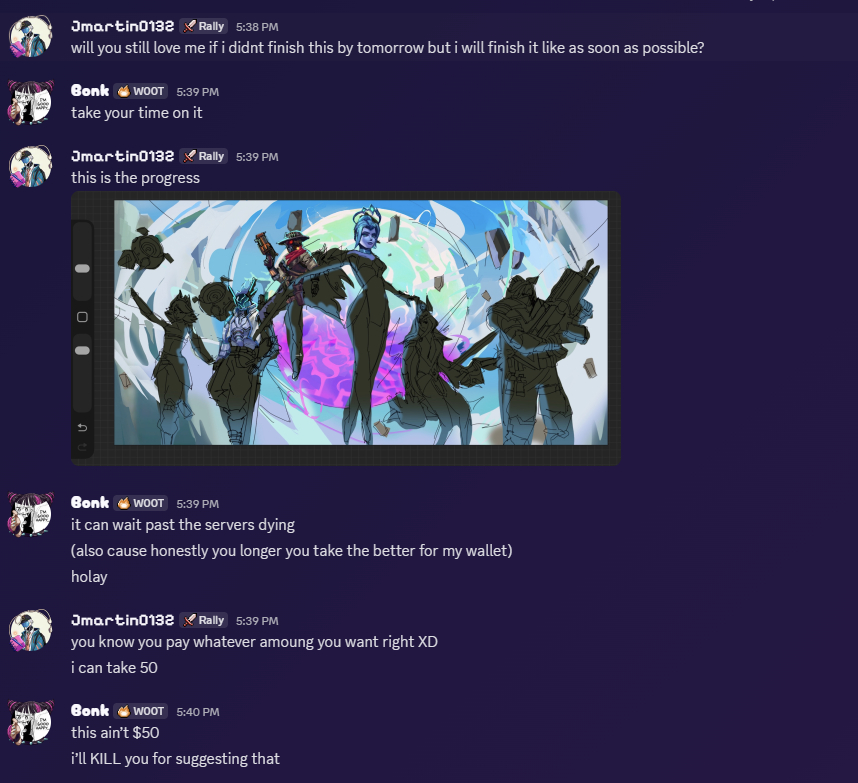Click username Bonk above 'this ain't $50'

point(90,711)
